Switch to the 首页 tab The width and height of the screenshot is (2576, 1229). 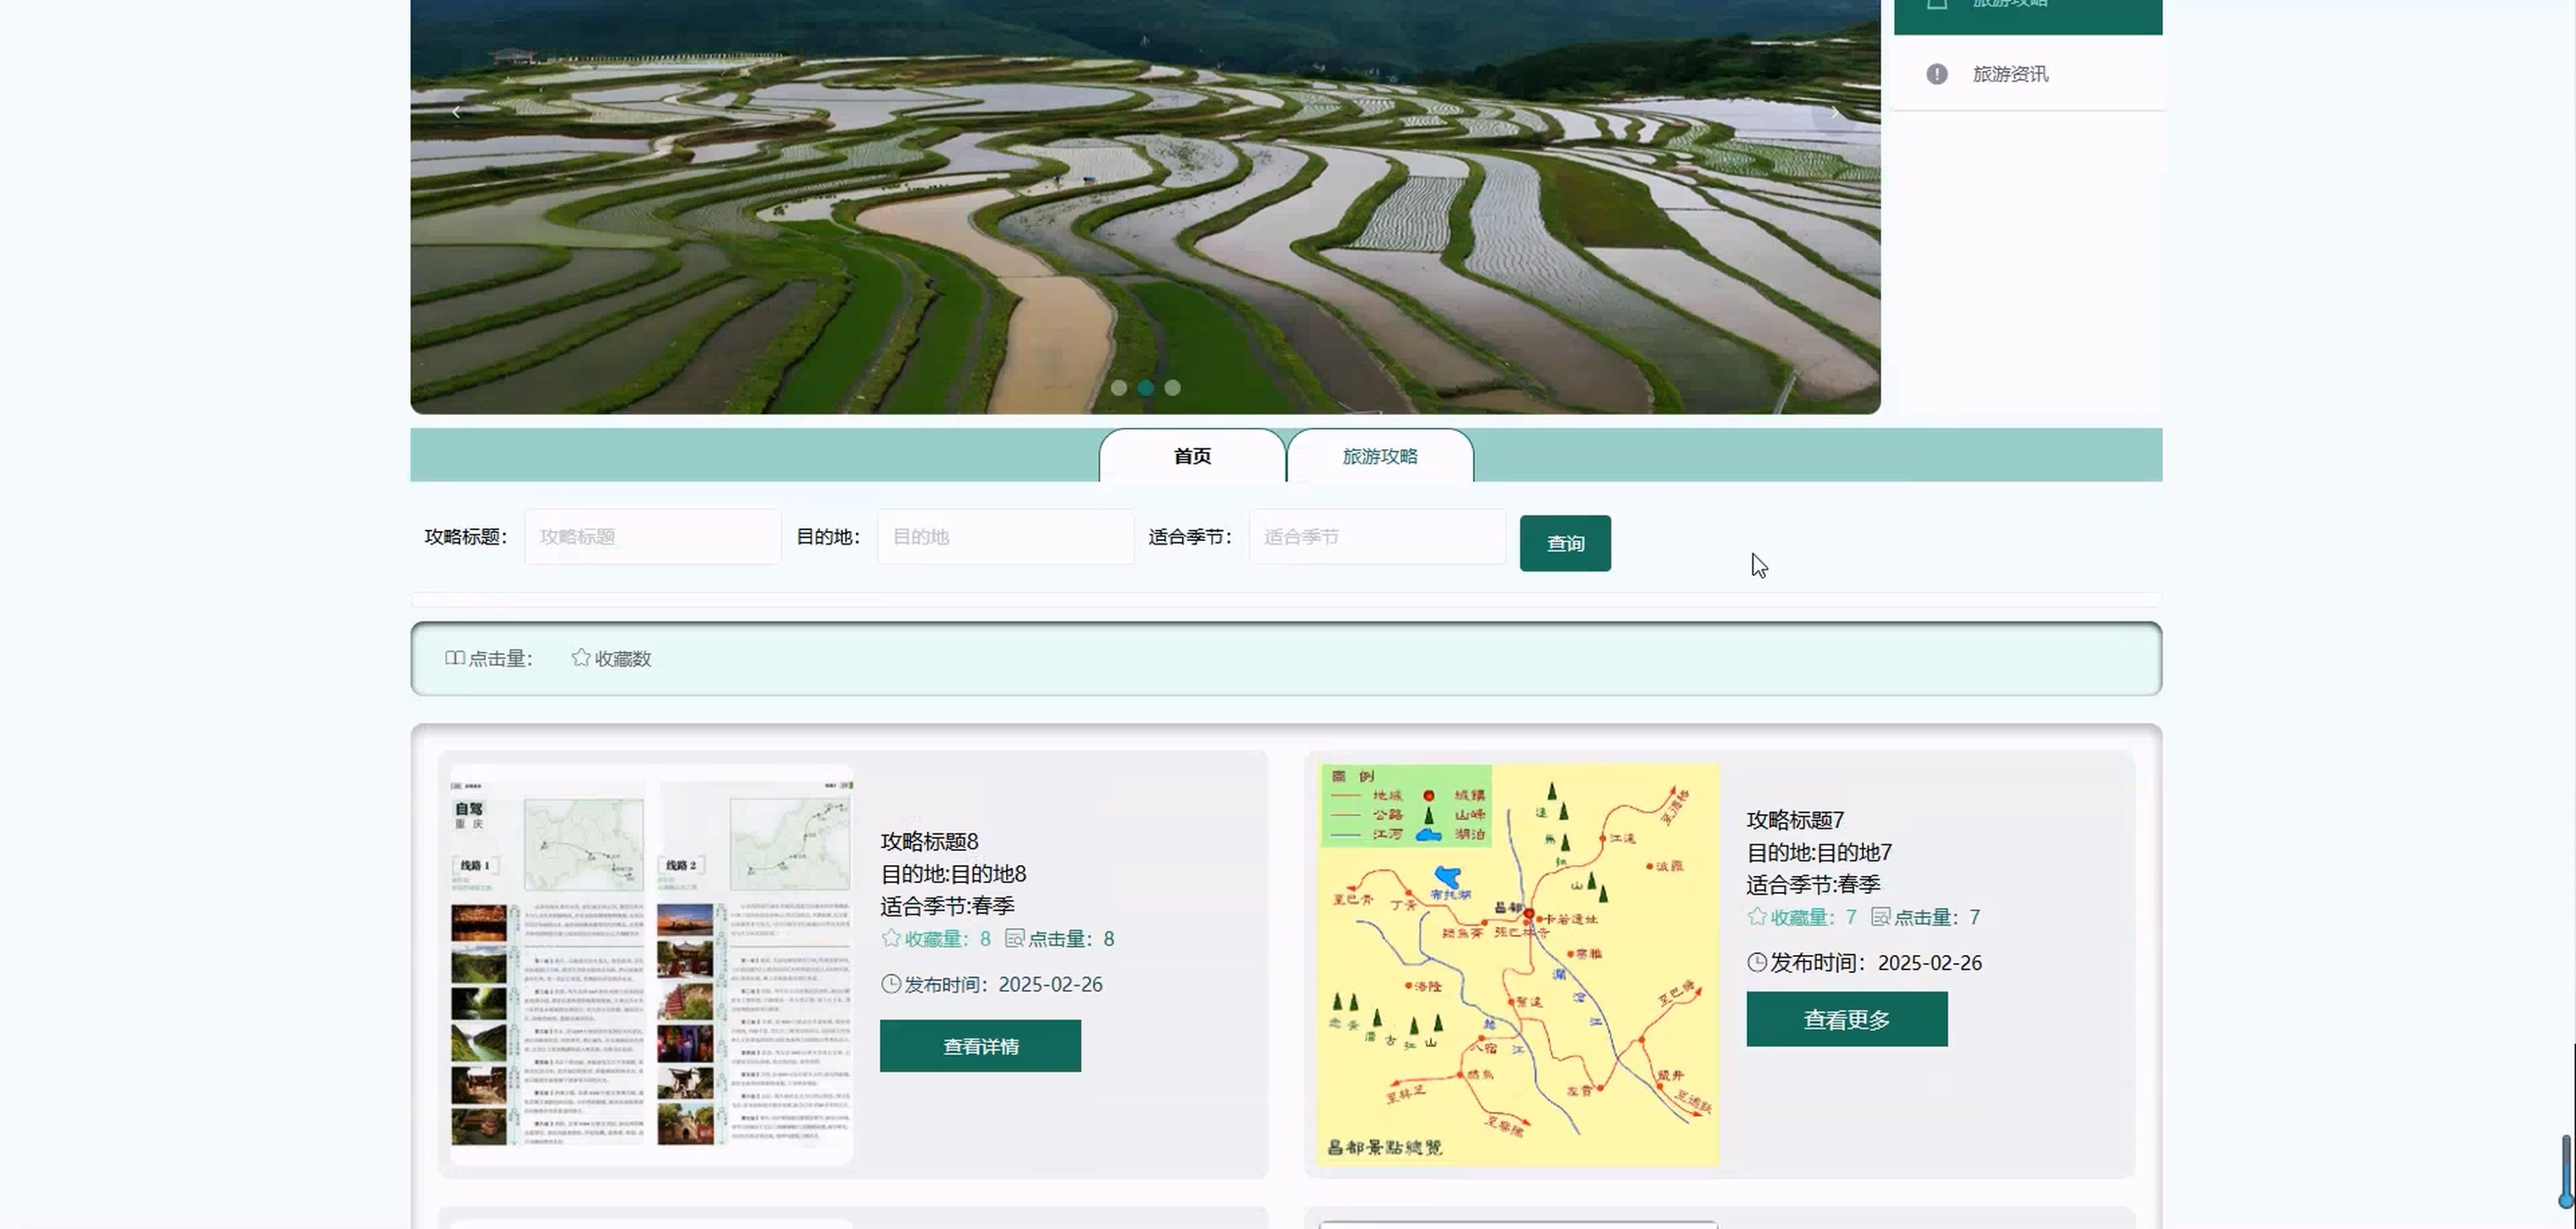1192,456
